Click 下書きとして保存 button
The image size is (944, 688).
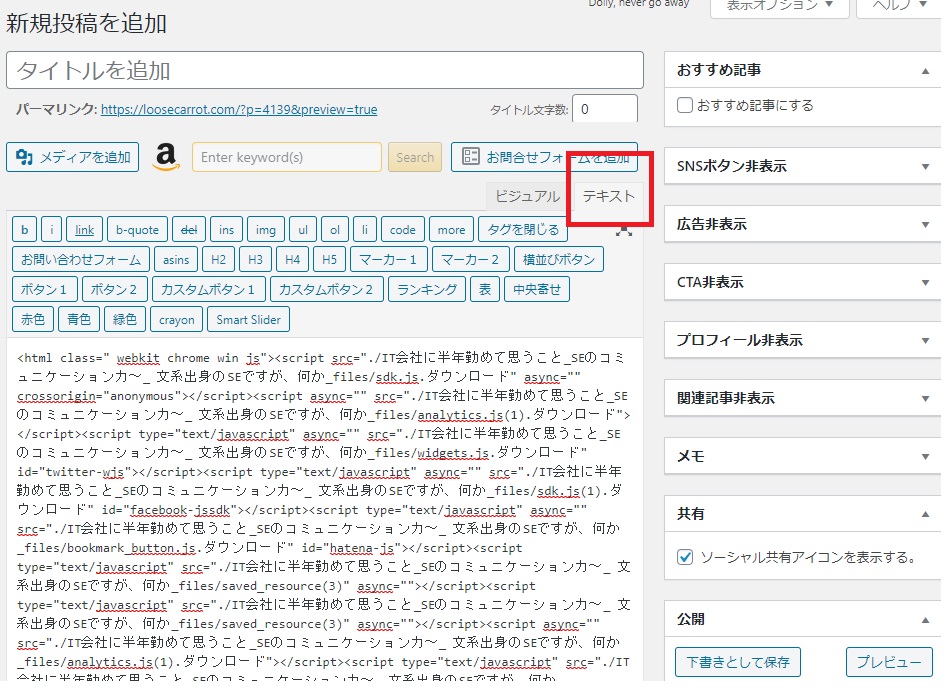coord(738,662)
